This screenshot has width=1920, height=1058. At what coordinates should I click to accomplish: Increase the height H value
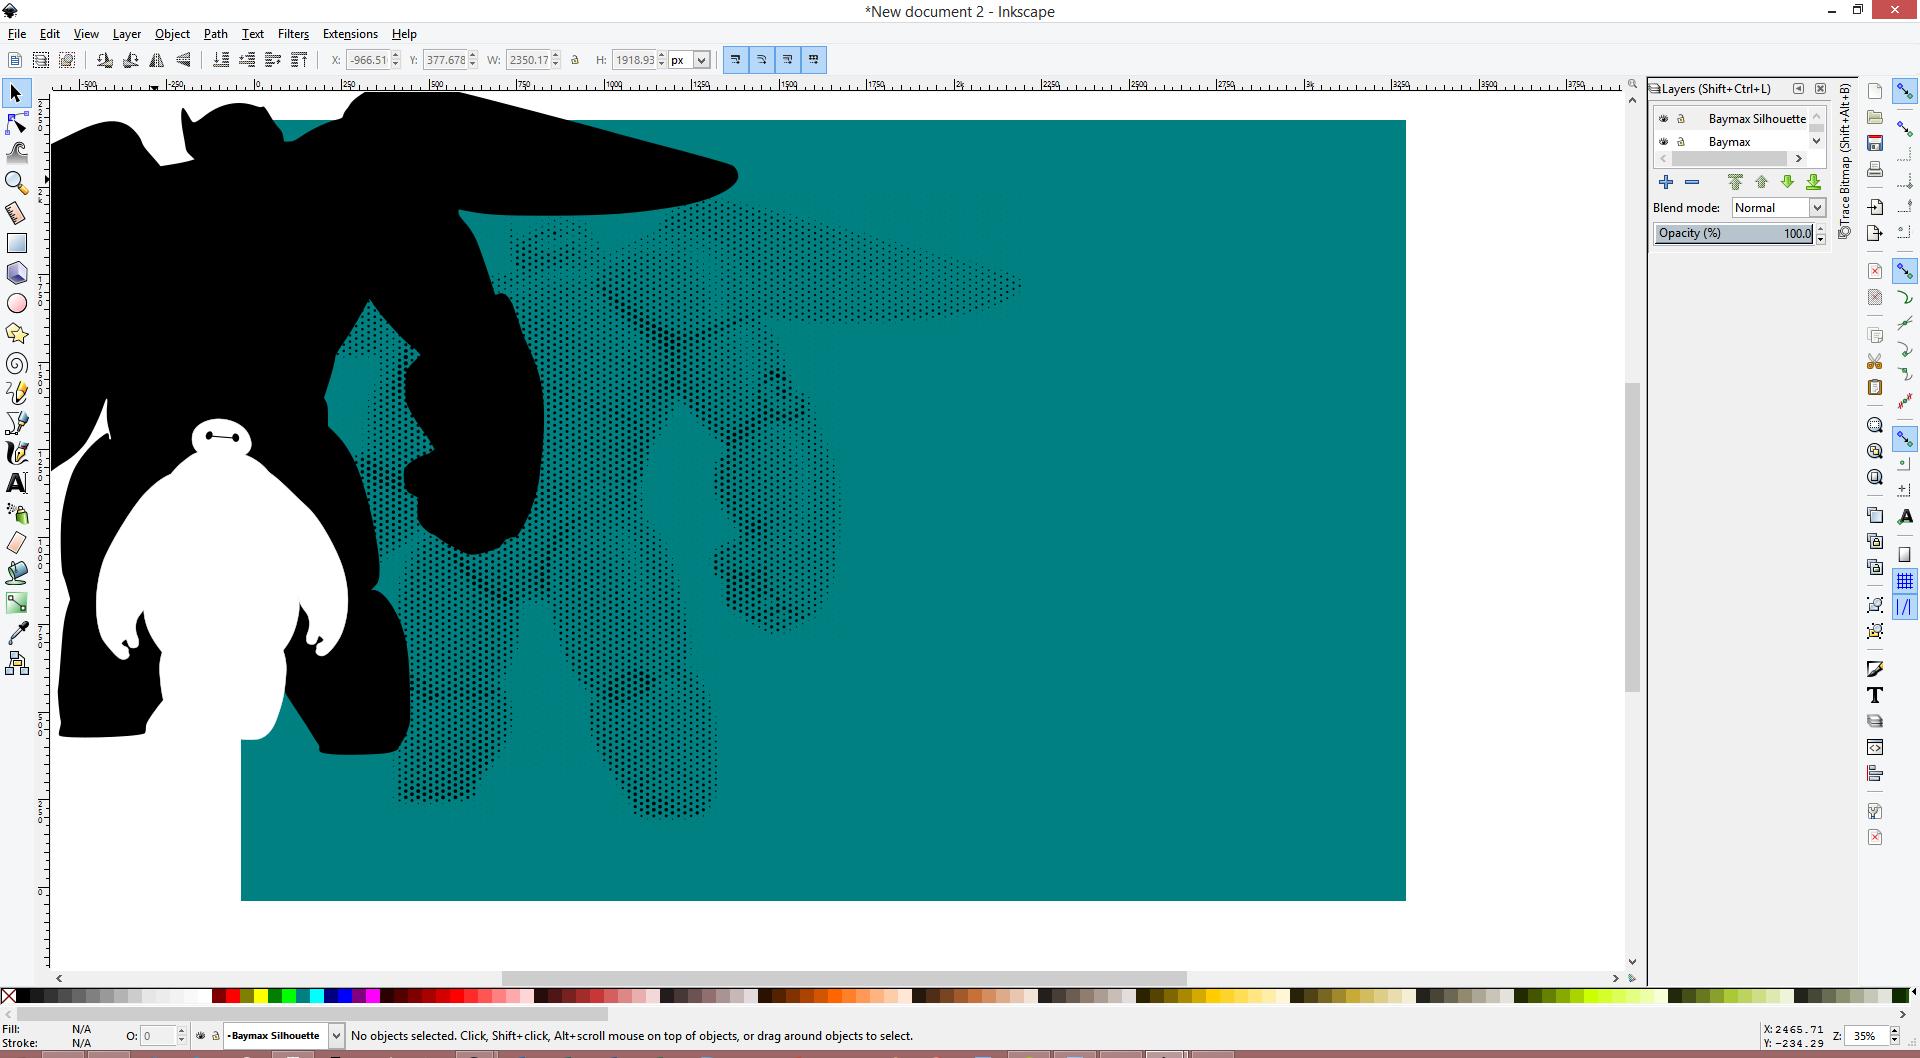point(661,56)
